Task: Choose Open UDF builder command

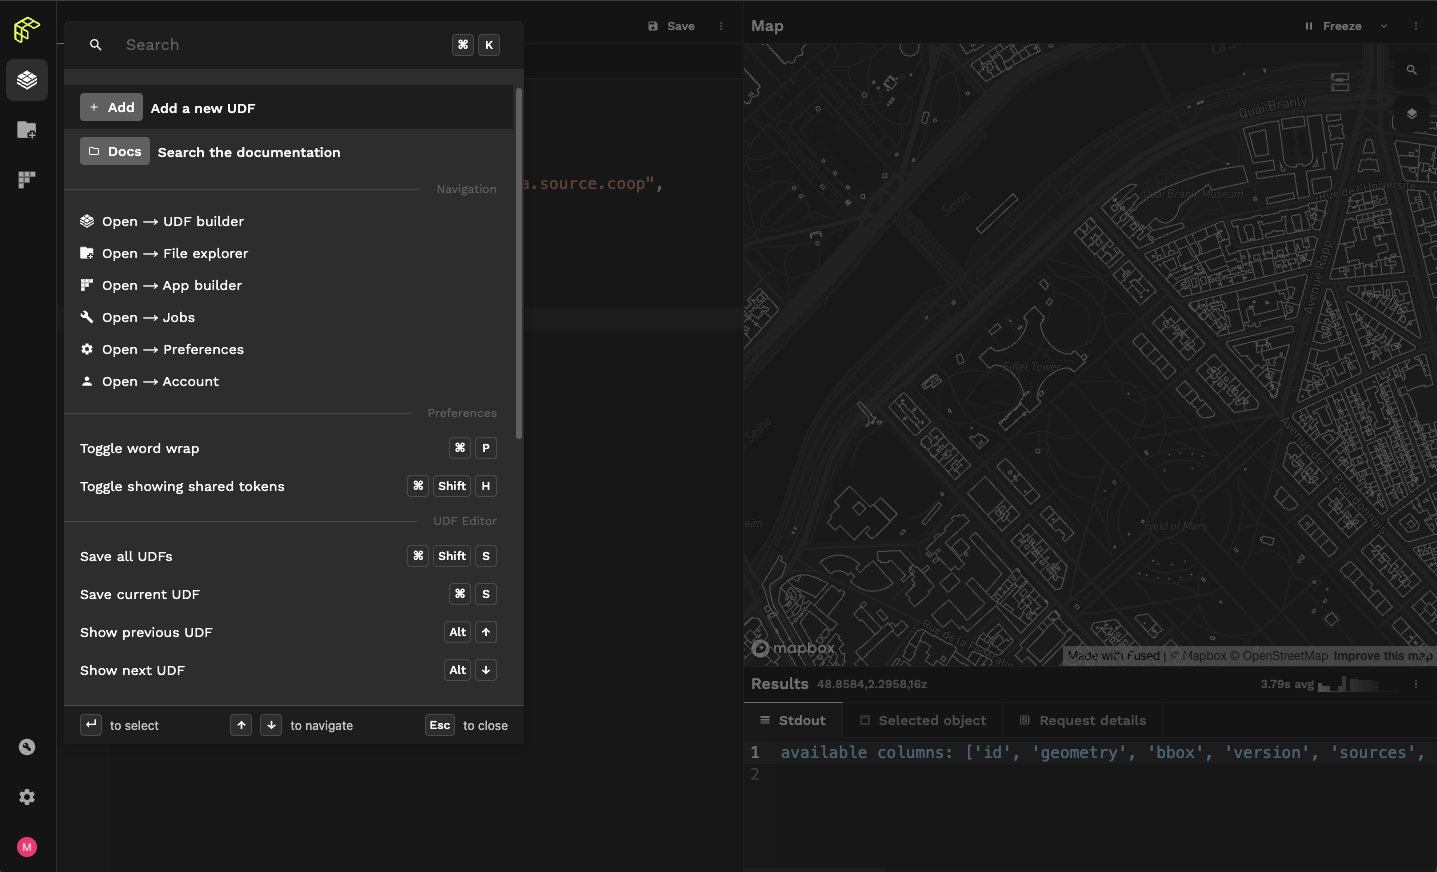Action: tap(288, 221)
